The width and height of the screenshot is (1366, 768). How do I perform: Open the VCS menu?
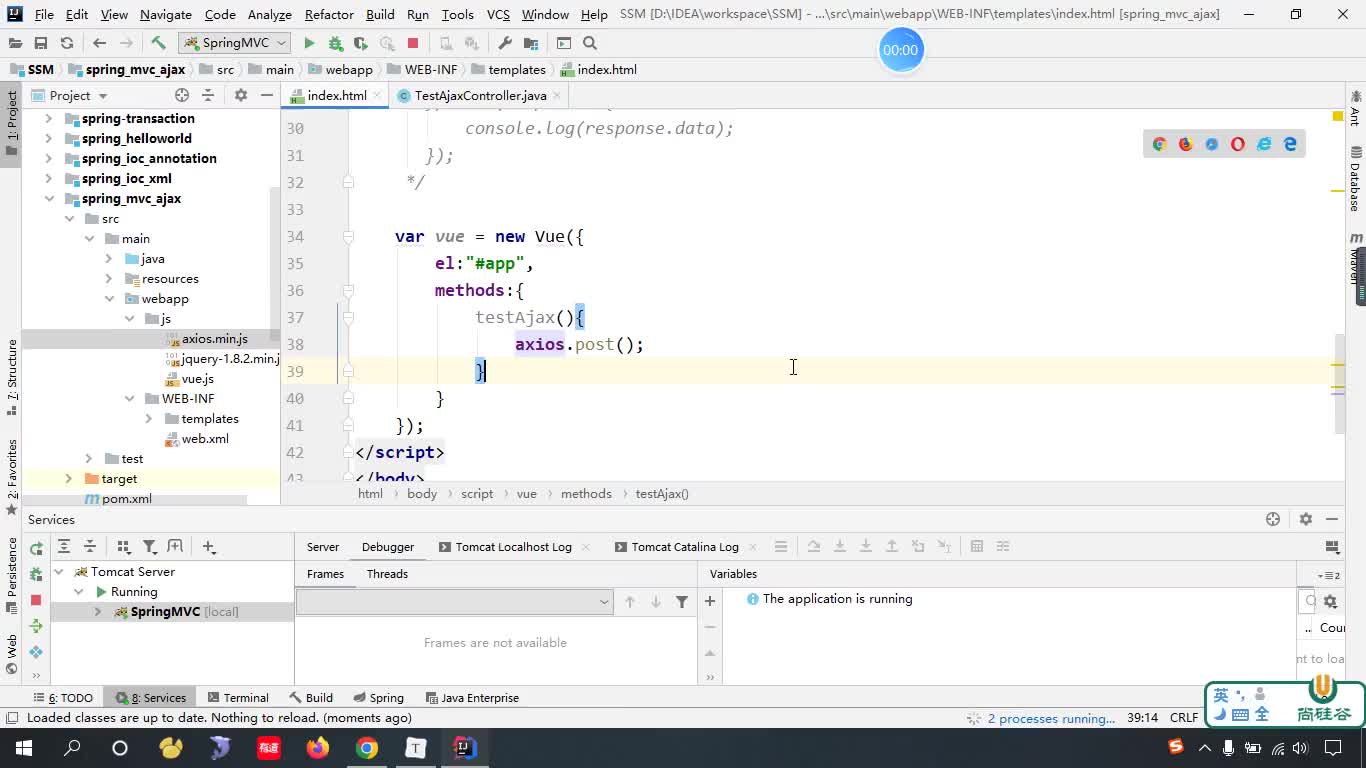pos(498,14)
